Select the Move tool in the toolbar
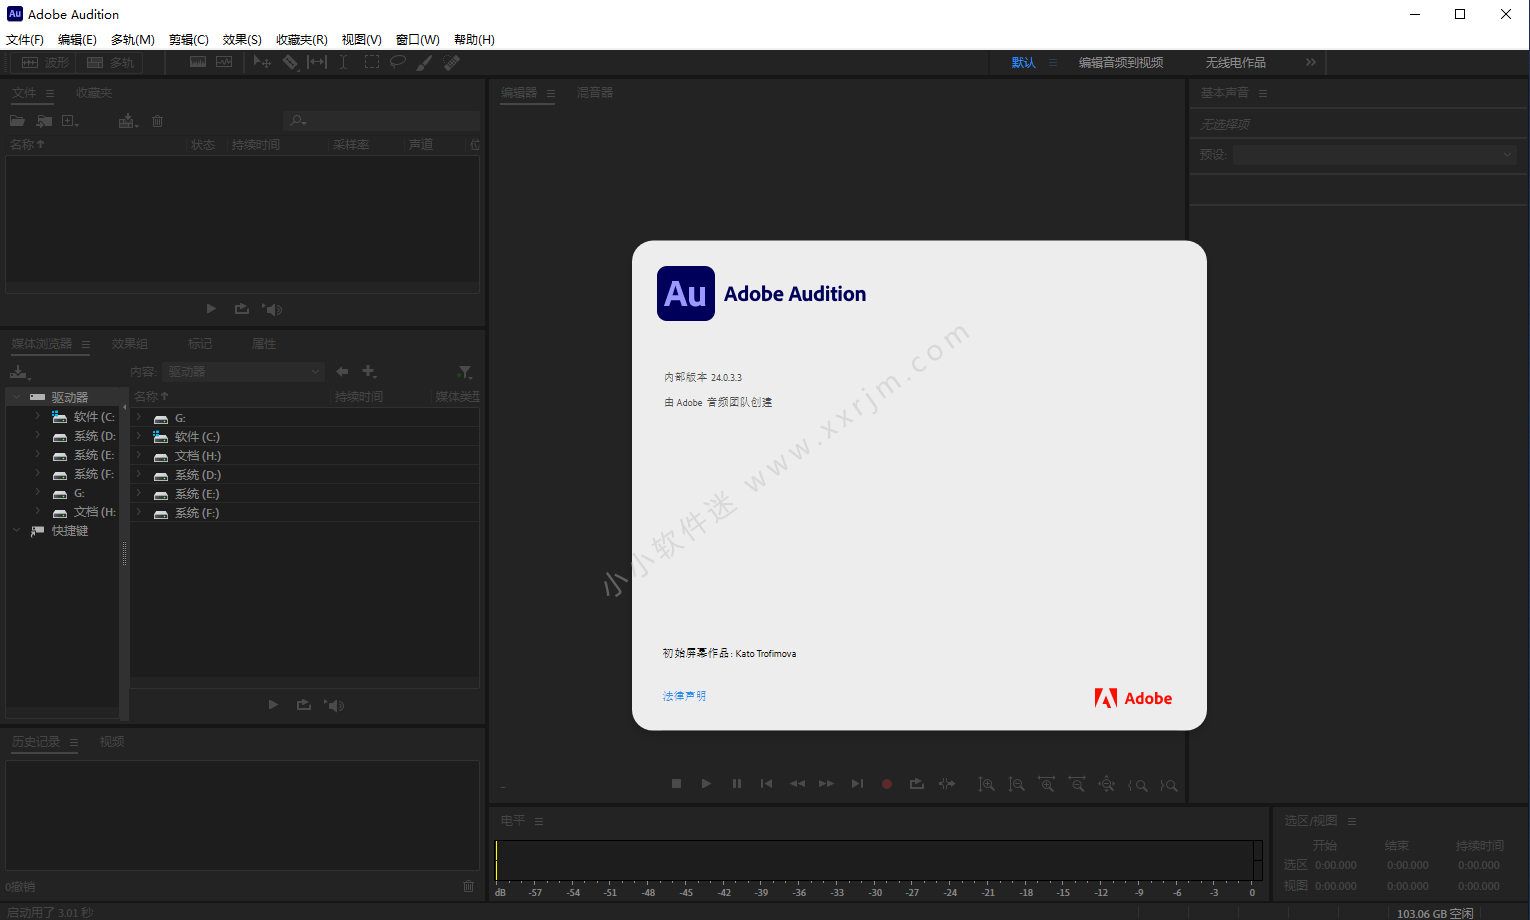The image size is (1530, 920). coord(262,62)
